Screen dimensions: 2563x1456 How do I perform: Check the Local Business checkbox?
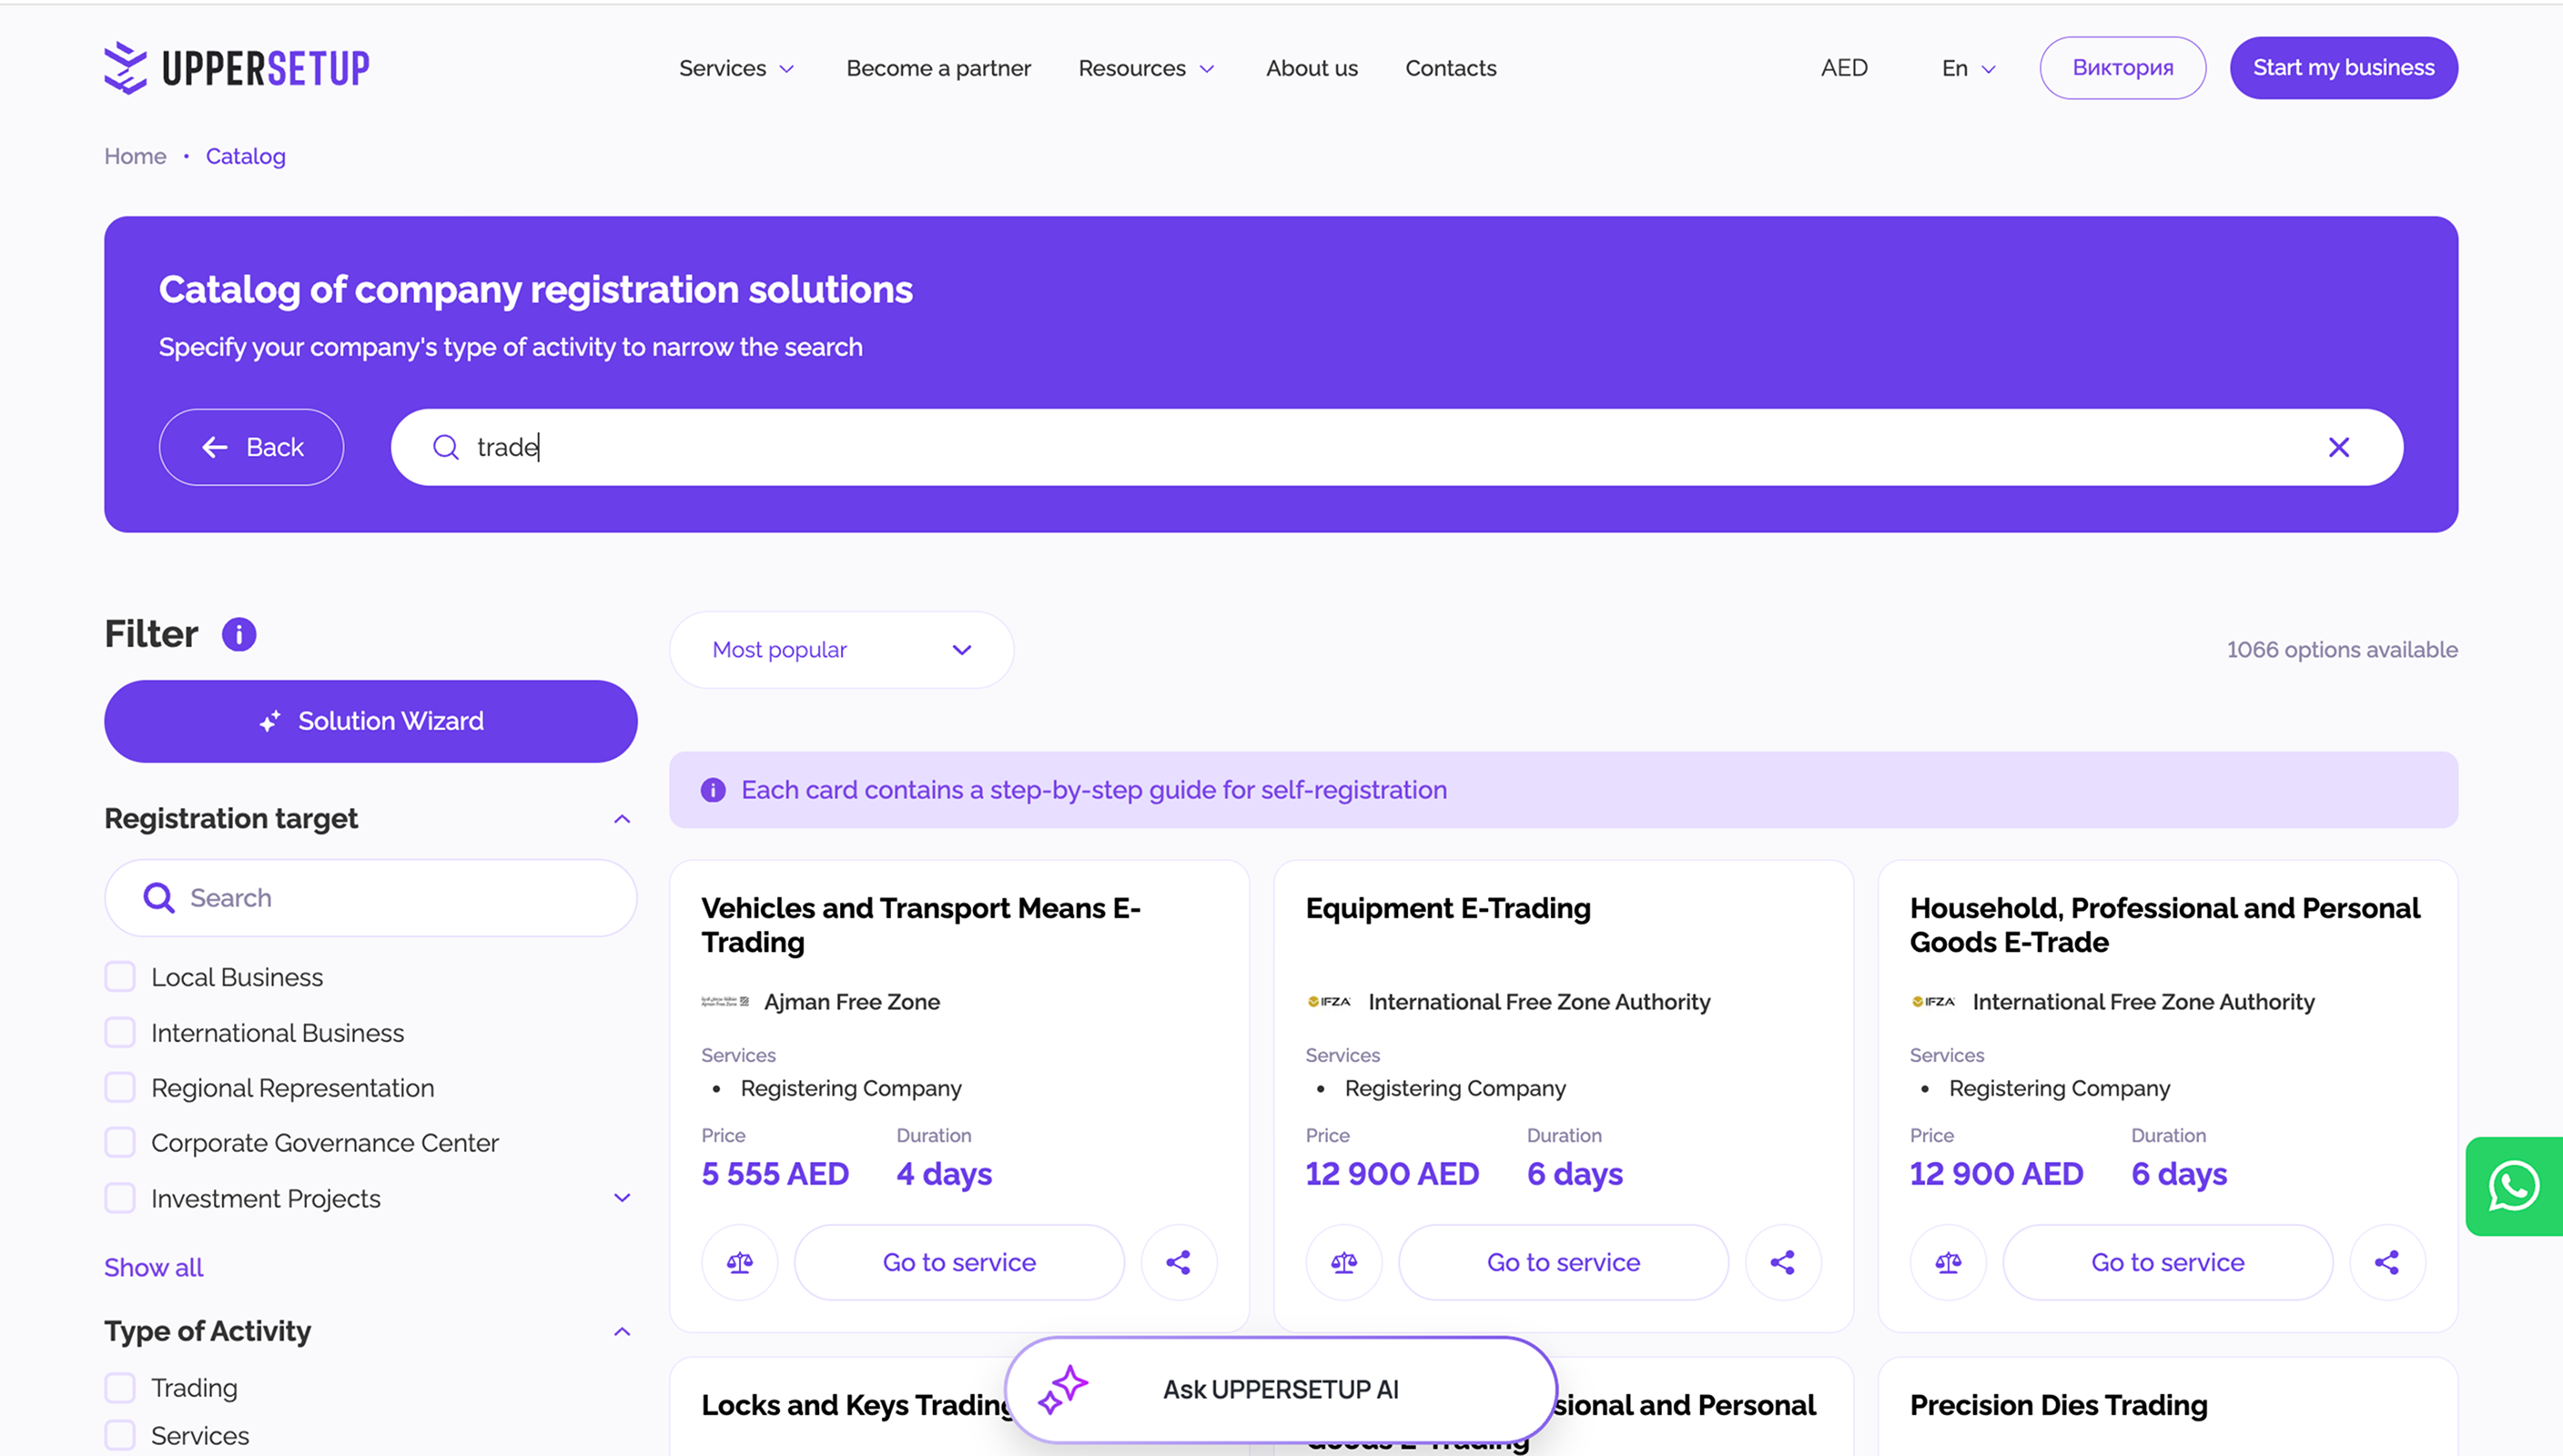point(120,977)
